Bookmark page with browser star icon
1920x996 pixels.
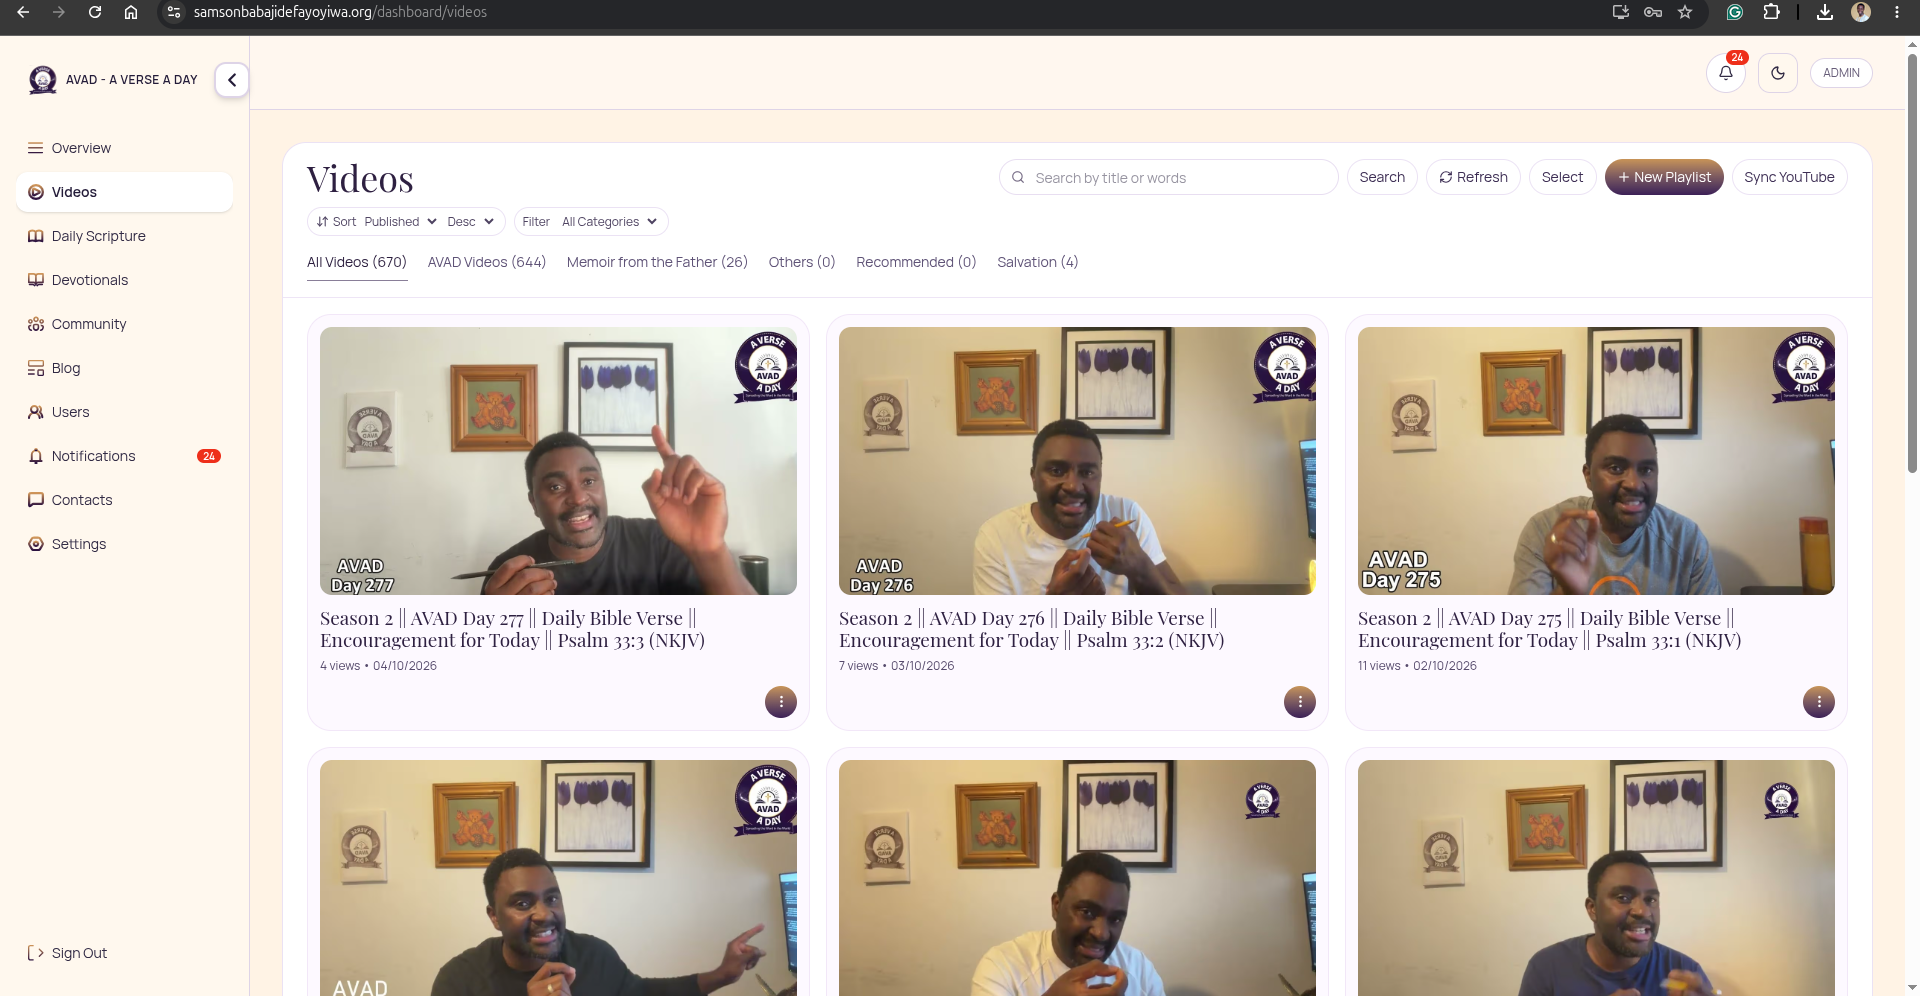tap(1685, 12)
